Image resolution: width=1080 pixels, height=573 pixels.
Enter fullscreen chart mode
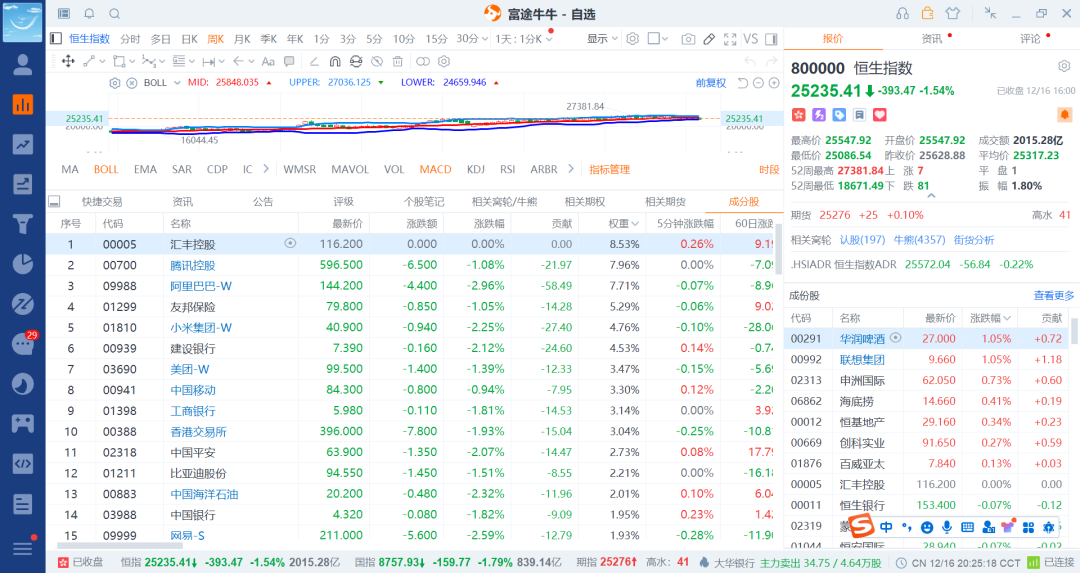pyautogui.click(x=730, y=39)
